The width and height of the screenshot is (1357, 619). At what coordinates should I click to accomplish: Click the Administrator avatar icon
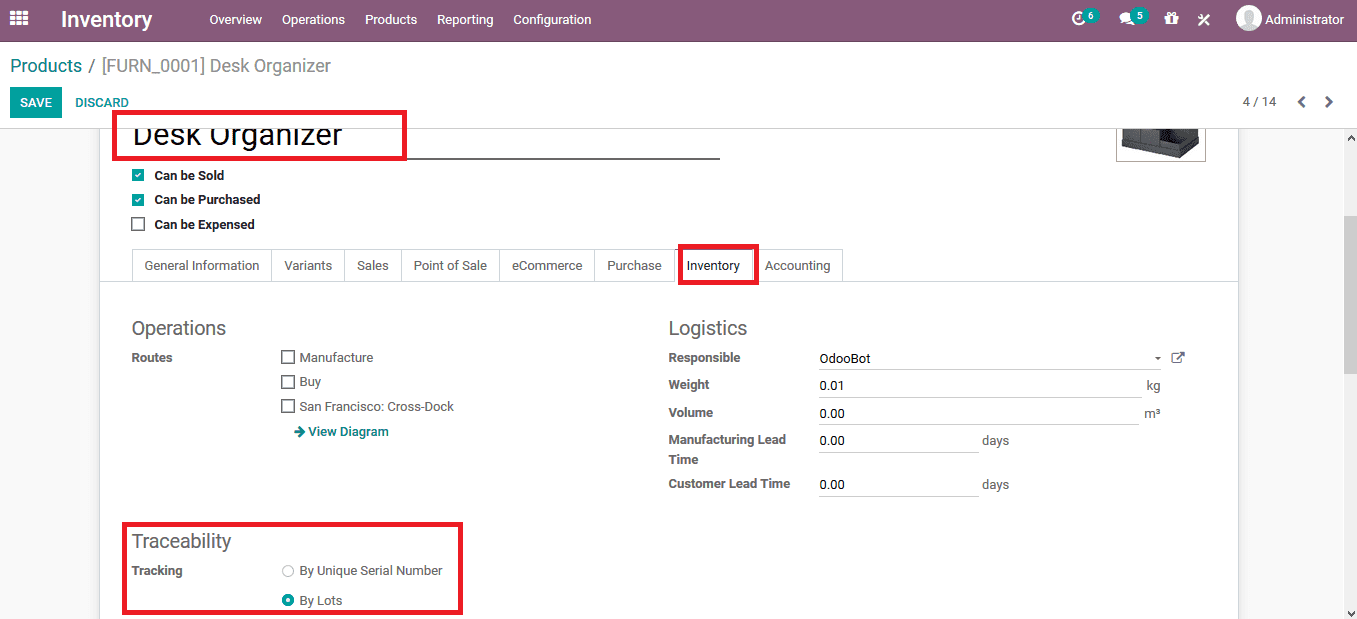point(1248,19)
